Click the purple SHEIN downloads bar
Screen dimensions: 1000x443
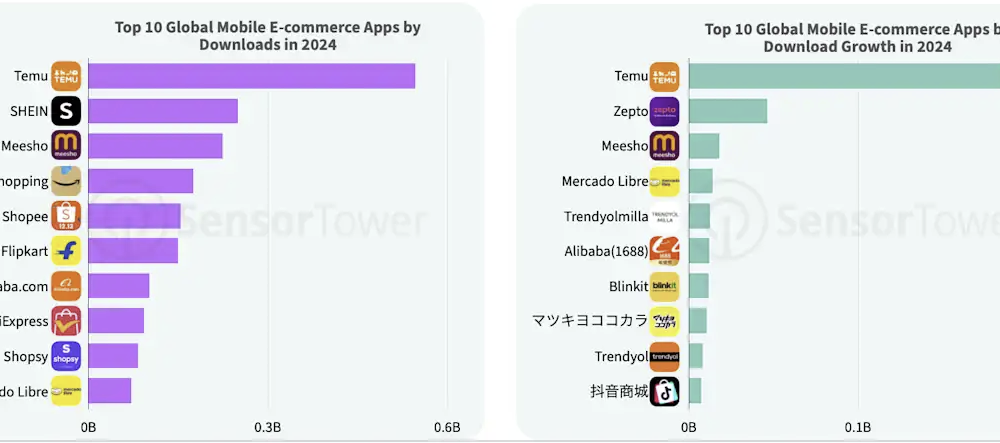pyautogui.click(x=163, y=111)
